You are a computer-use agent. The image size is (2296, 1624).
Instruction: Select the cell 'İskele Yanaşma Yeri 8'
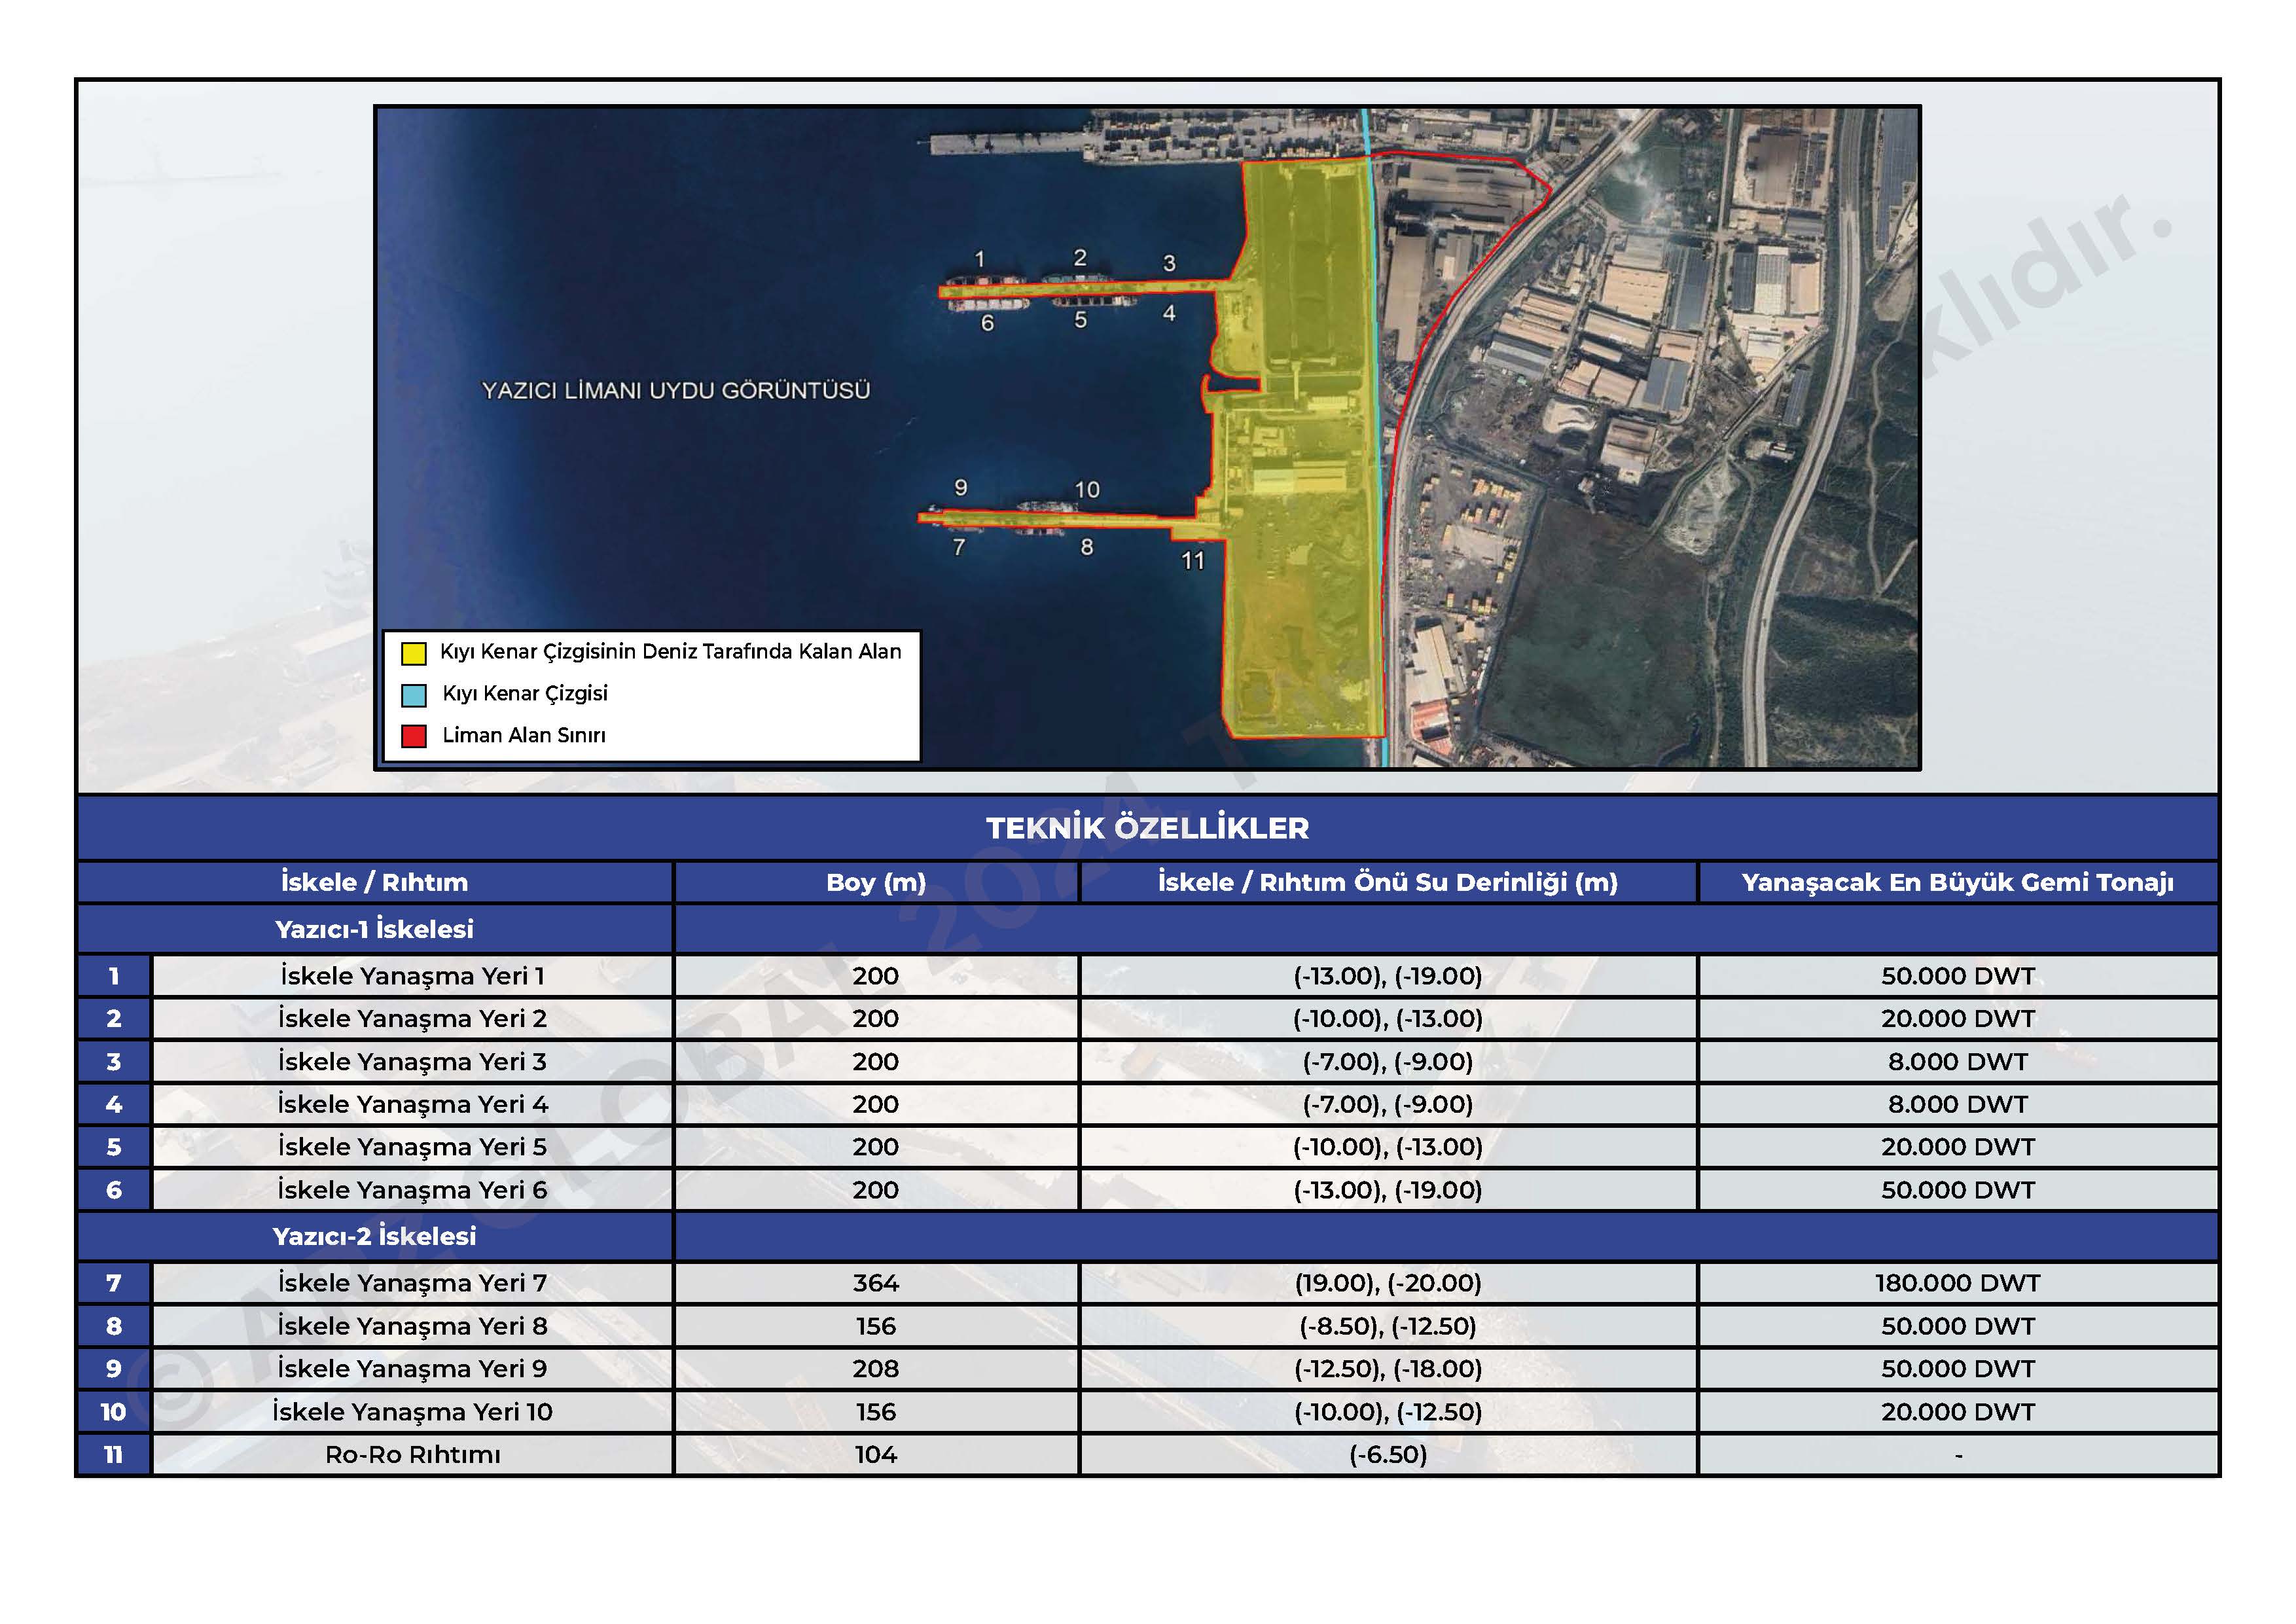pyautogui.click(x=413, y=1326)
